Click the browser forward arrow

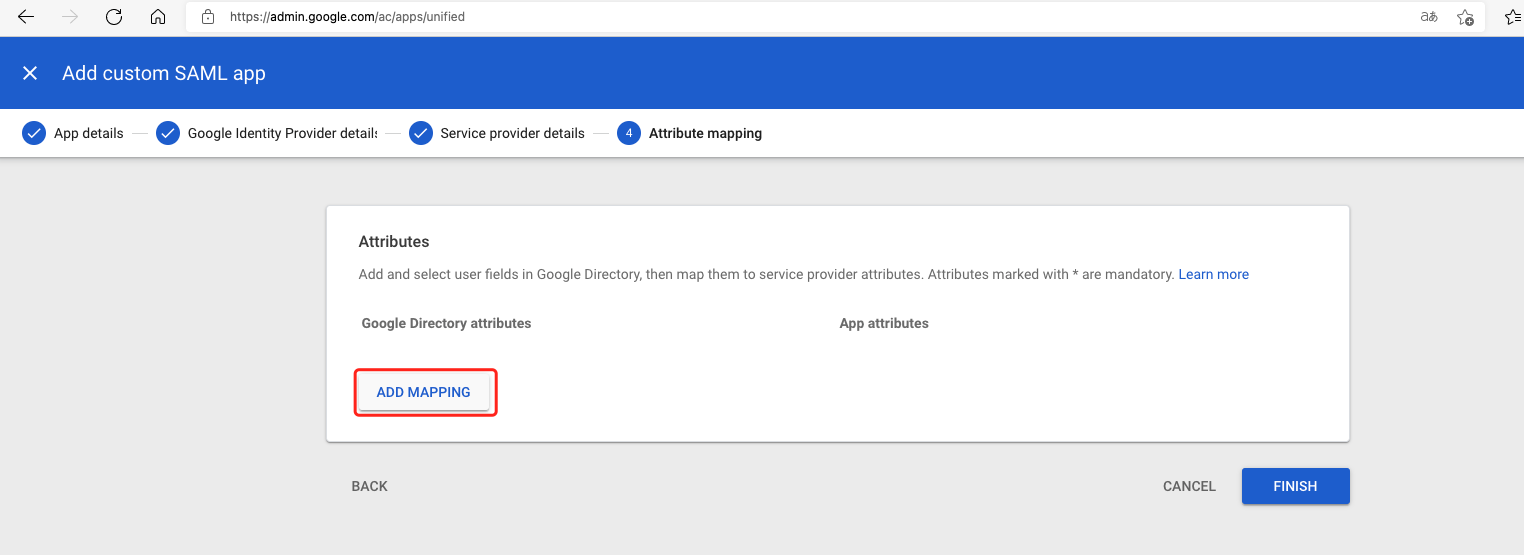click(x=69, y=17)
